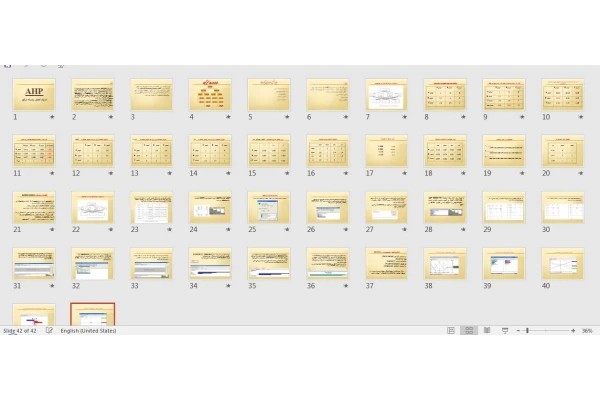This screenshot has width=600, height=400.
Task: Click the transition star under slide 17
Action: coord(404,173)
